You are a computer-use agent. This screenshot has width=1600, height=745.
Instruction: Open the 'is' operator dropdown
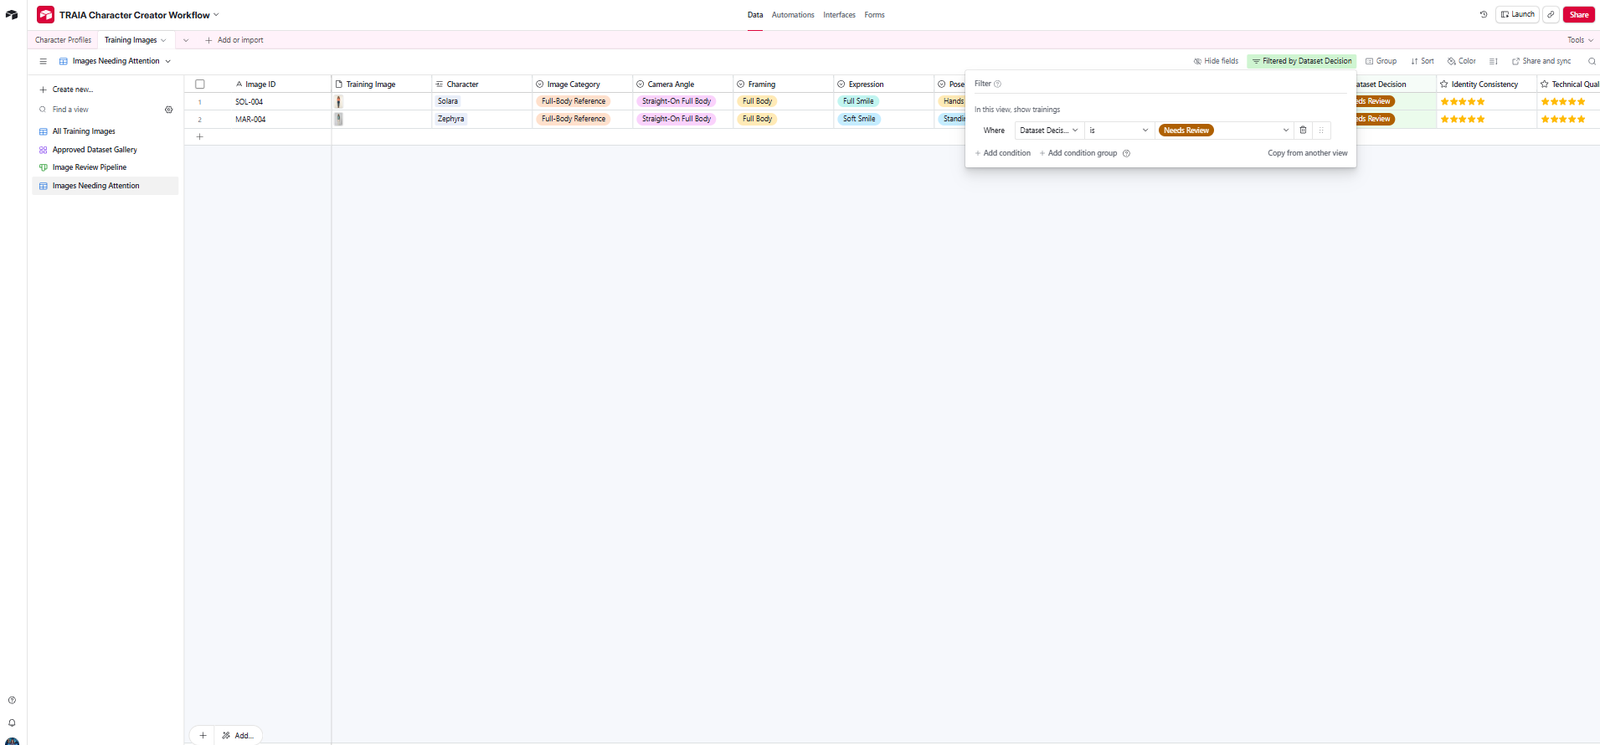click(x=1119, y=130)
